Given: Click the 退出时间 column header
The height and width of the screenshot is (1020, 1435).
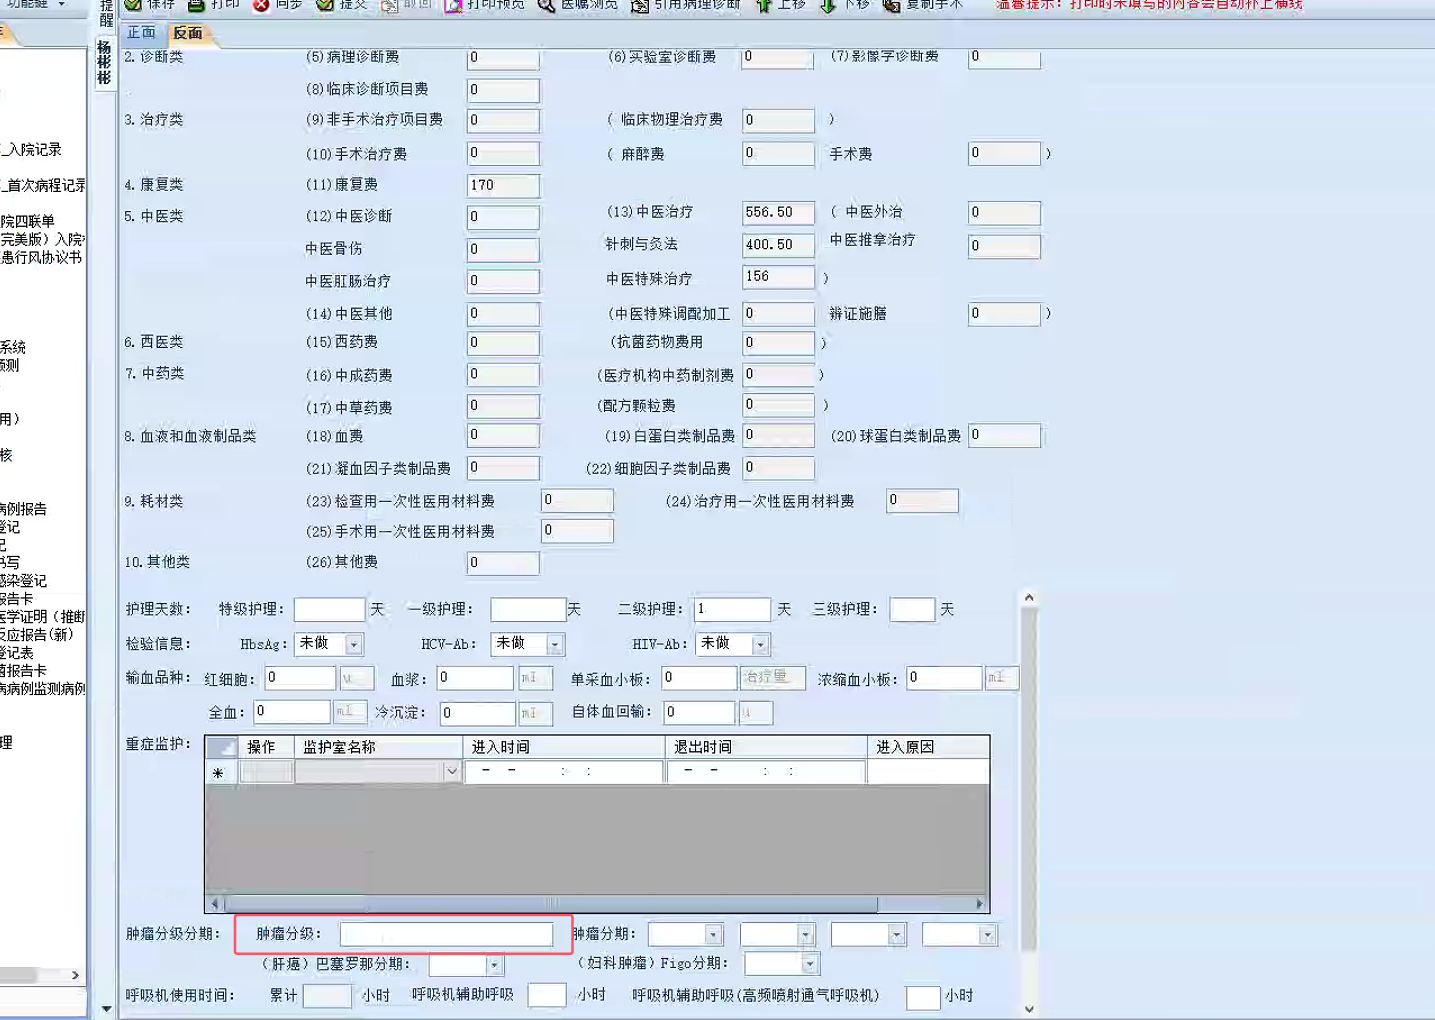Looking at the screenshot, I should click(766, 747).
